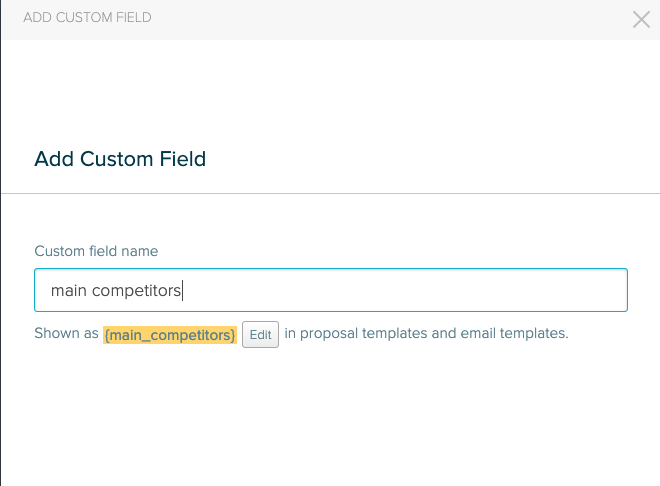Click the highlighted {main_competitors} variable tag
660x486 pixels.
[x=170, y=334]
